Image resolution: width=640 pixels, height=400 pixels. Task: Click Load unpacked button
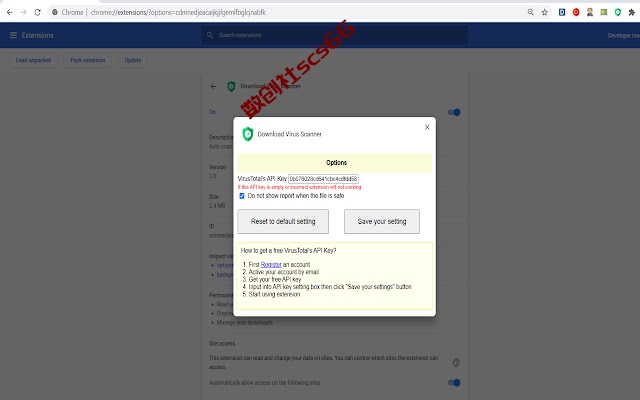[33, 60]
